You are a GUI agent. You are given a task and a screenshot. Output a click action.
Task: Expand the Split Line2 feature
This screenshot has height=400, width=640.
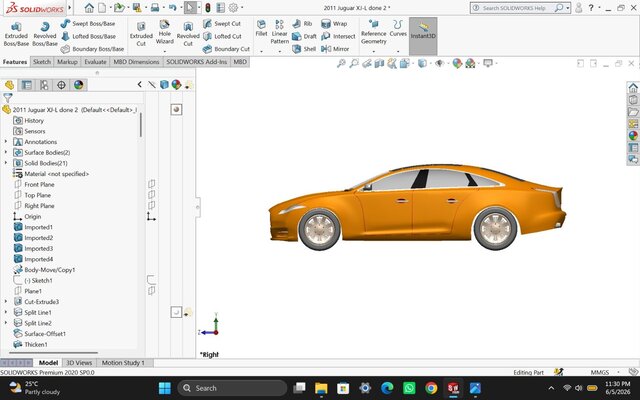(6, 323)
